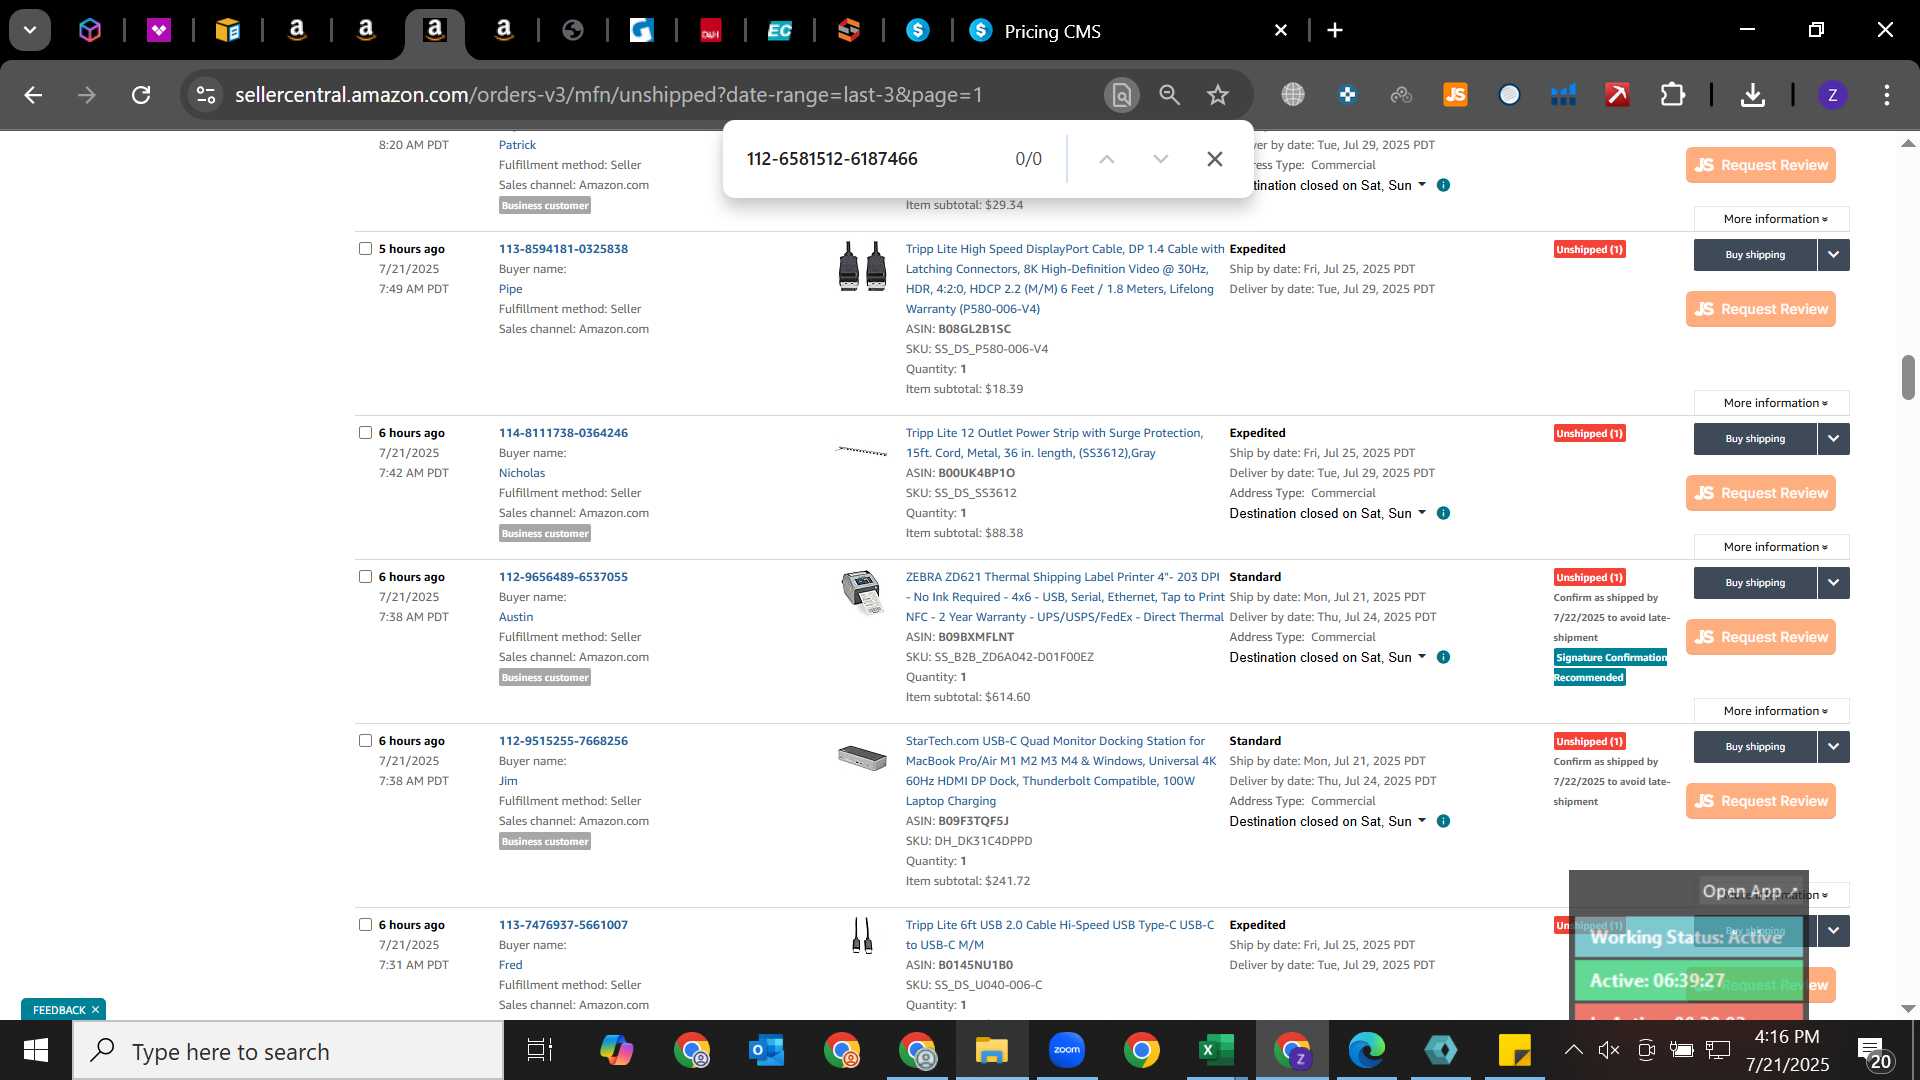The width and height of the screenshot is (1920, 1080).
Task: Click info icon beside Jim order destination
Action: click(x=1443, y=821)
